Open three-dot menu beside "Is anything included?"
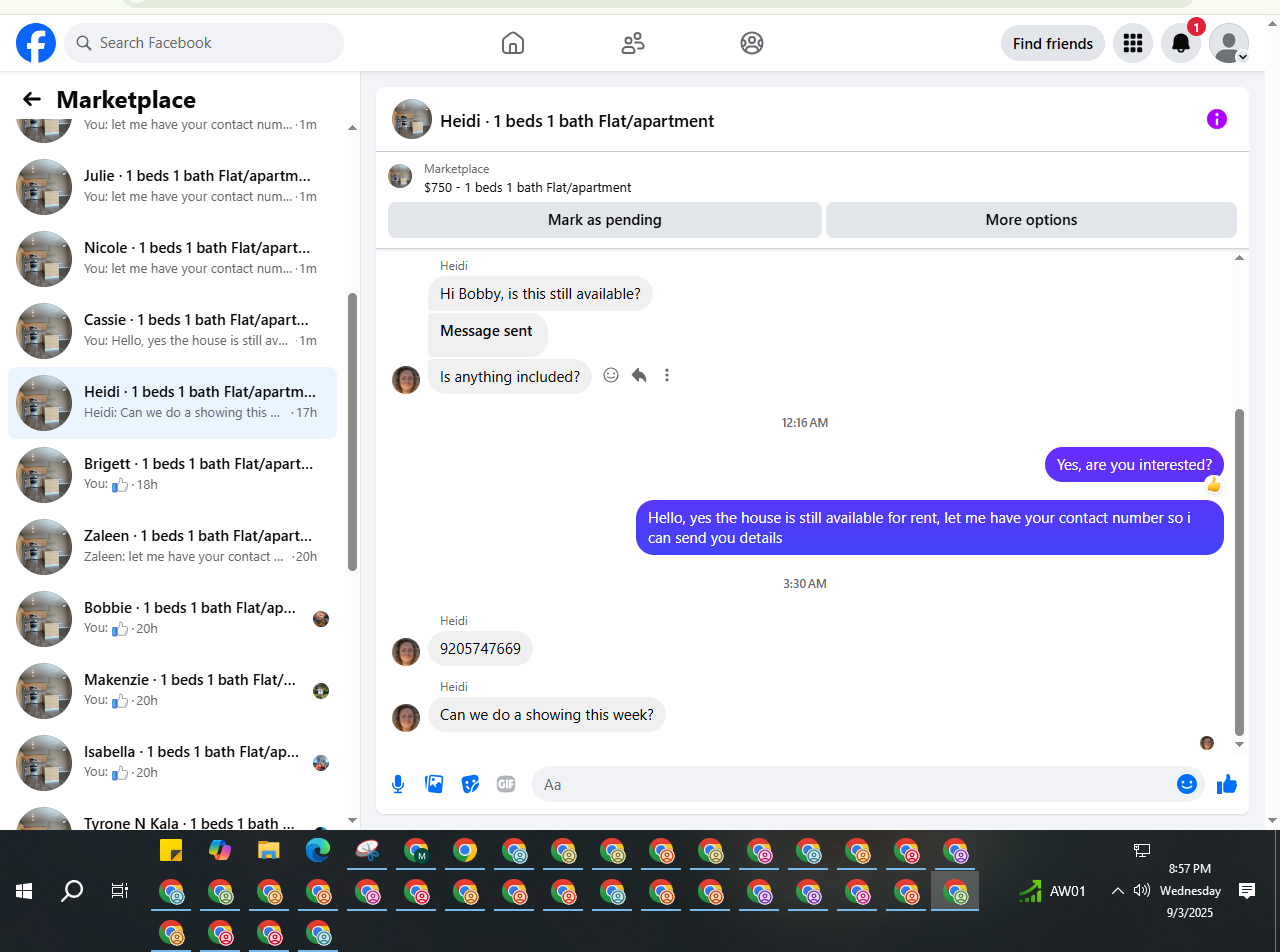1280x952 pixels. click(667, 375)
